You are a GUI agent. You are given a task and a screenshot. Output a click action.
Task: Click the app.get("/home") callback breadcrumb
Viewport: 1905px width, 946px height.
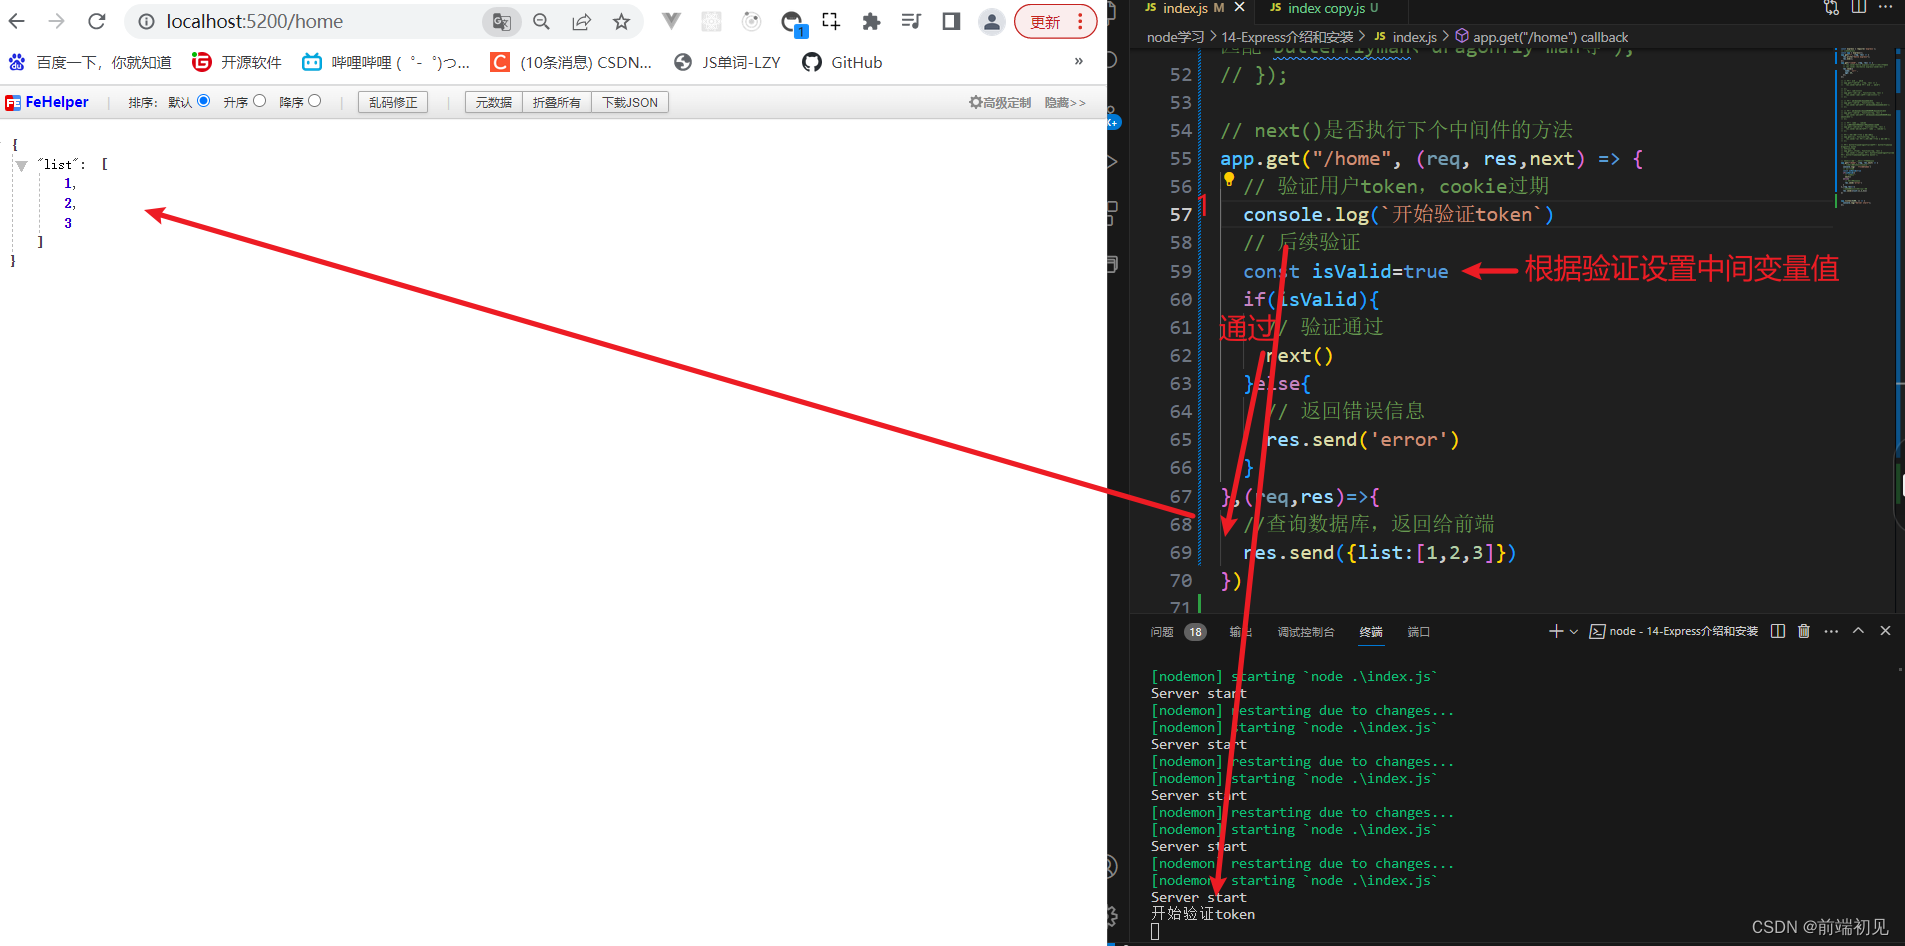pos(1541,37)
